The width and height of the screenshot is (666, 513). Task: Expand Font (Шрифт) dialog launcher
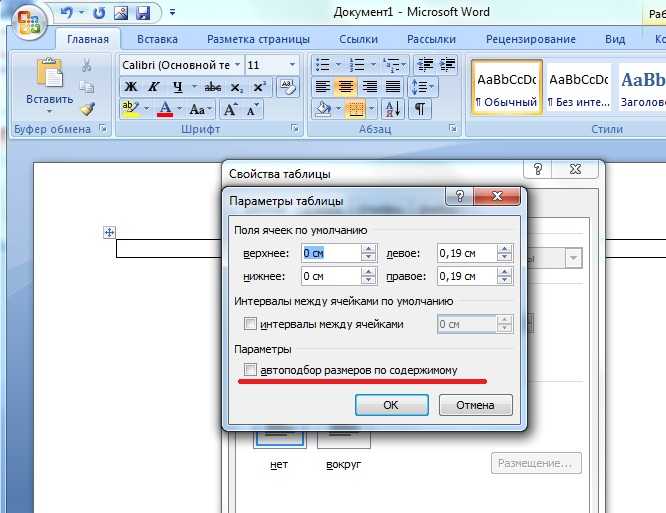tap(295, 128)
